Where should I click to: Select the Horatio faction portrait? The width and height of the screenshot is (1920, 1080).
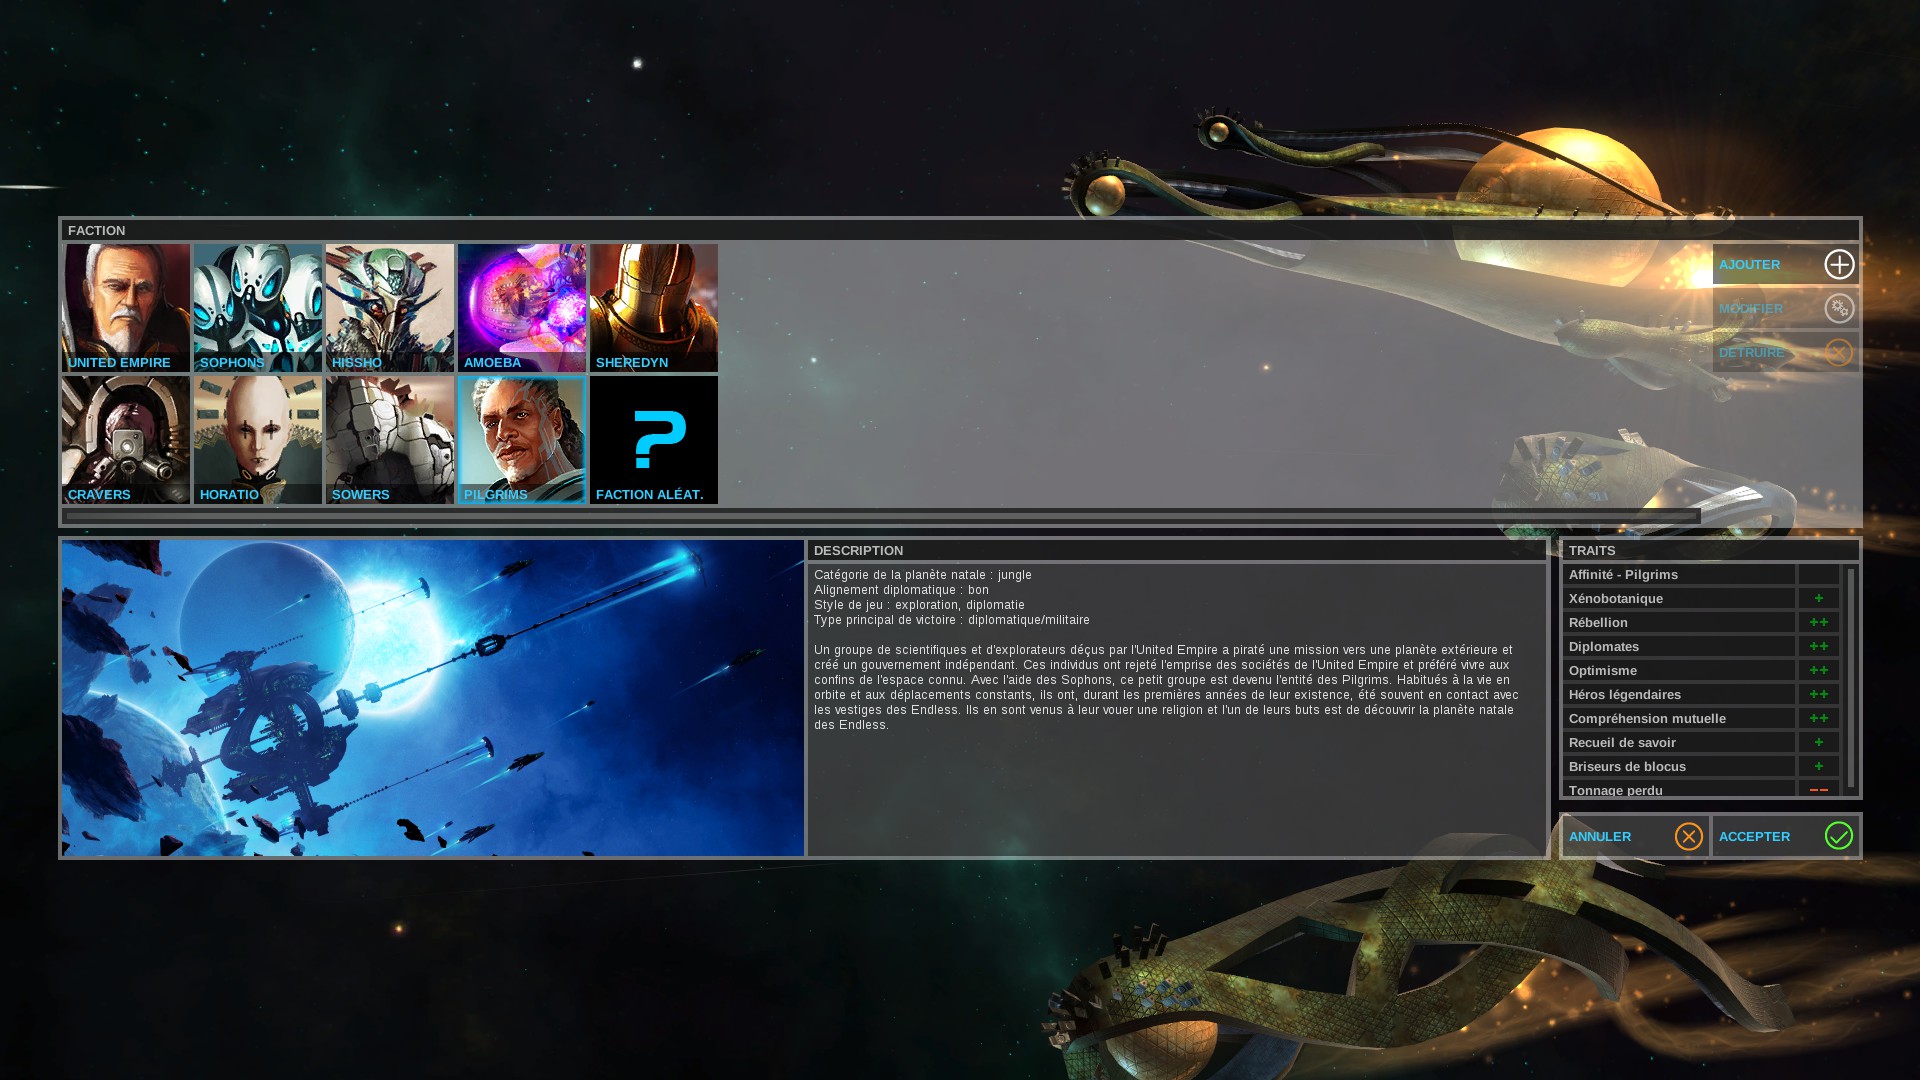pyautogui.click(x=258, y=439)
